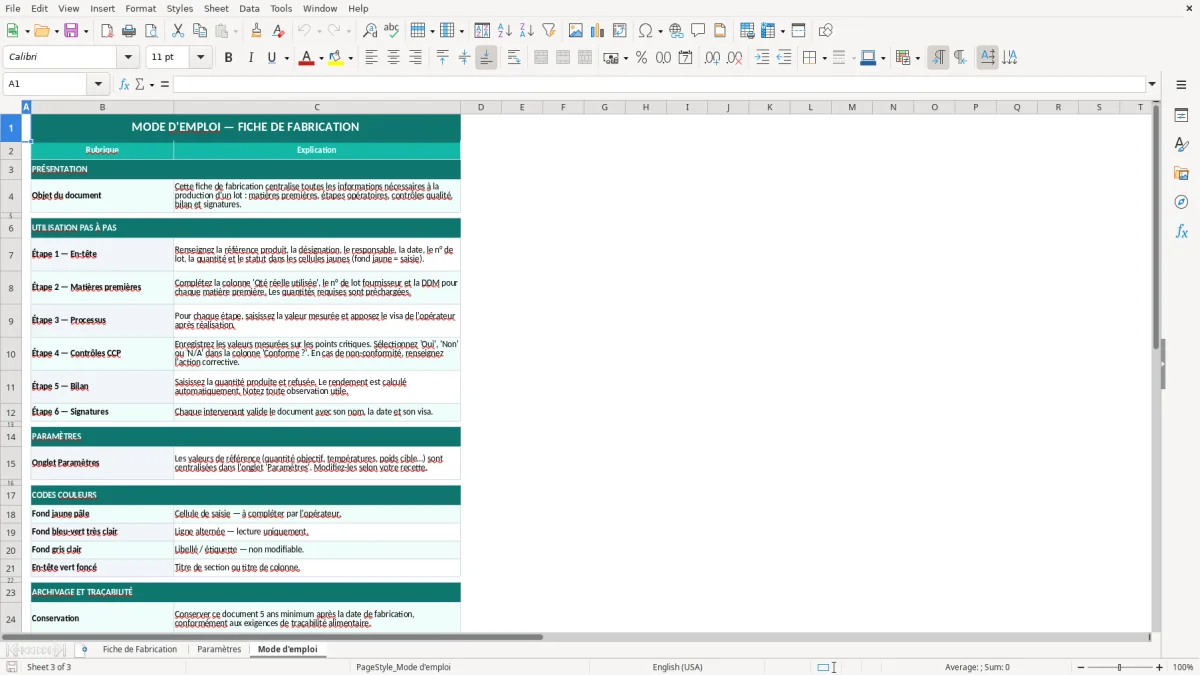Insert a pivot table
The image size is (1200, 675).
[620, 31]
